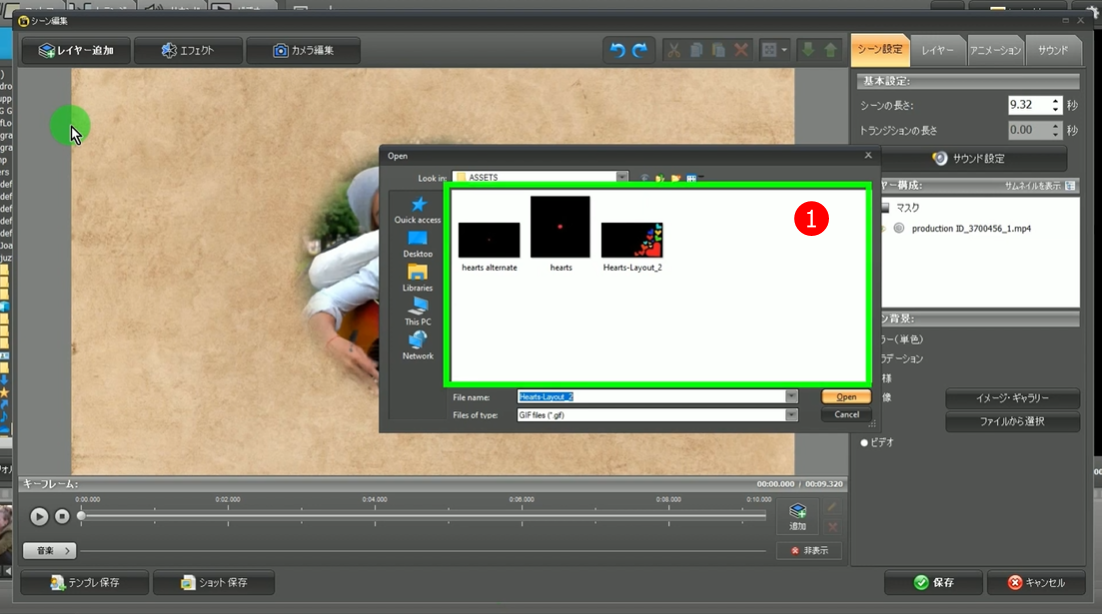Click the redo arrow icon
The width and height of the screenshot is (1102, 614).
pos(640,51)
